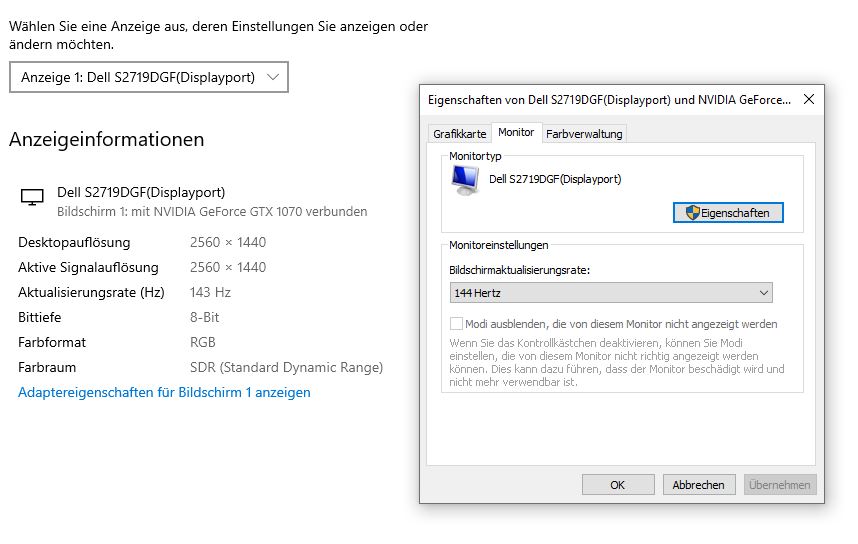Click text Bildschirm 1: mit NVIDIA GeForce GTX 1070 verbunden
The image size is (858, 544).
pyautogui.click(x=212, y=212)
